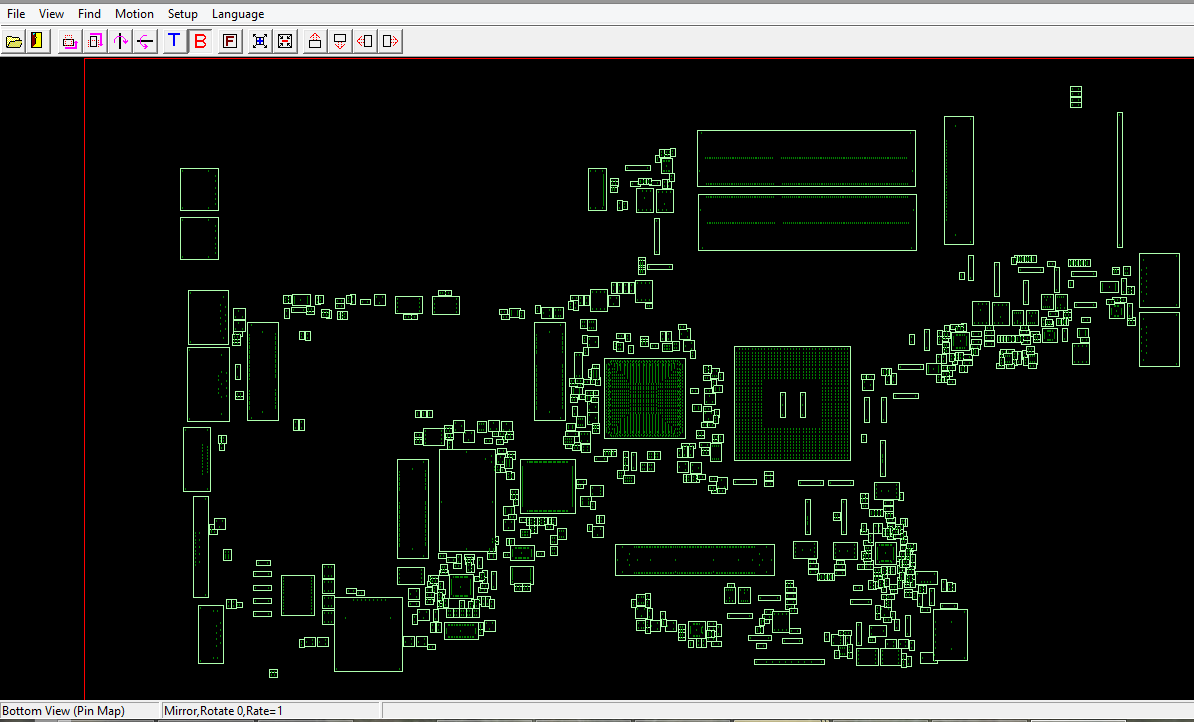
Task: Rotate board counter-clockwise with first magenta icon
Action: click(70, 41)
